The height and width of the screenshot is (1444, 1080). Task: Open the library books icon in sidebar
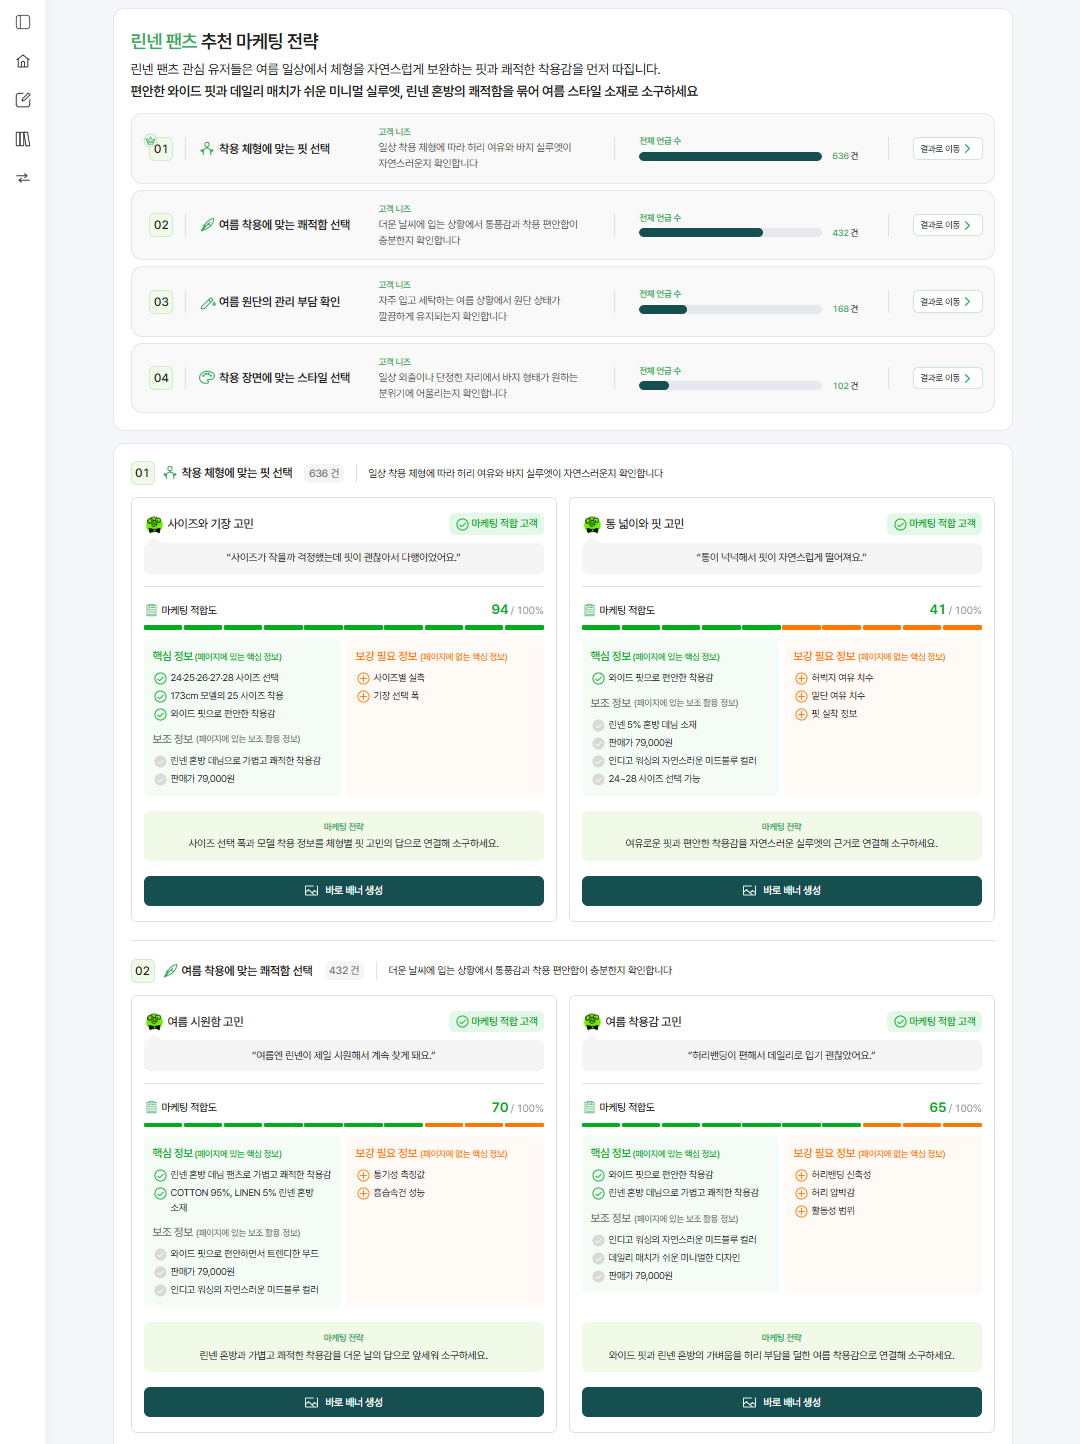coord(23,139)
